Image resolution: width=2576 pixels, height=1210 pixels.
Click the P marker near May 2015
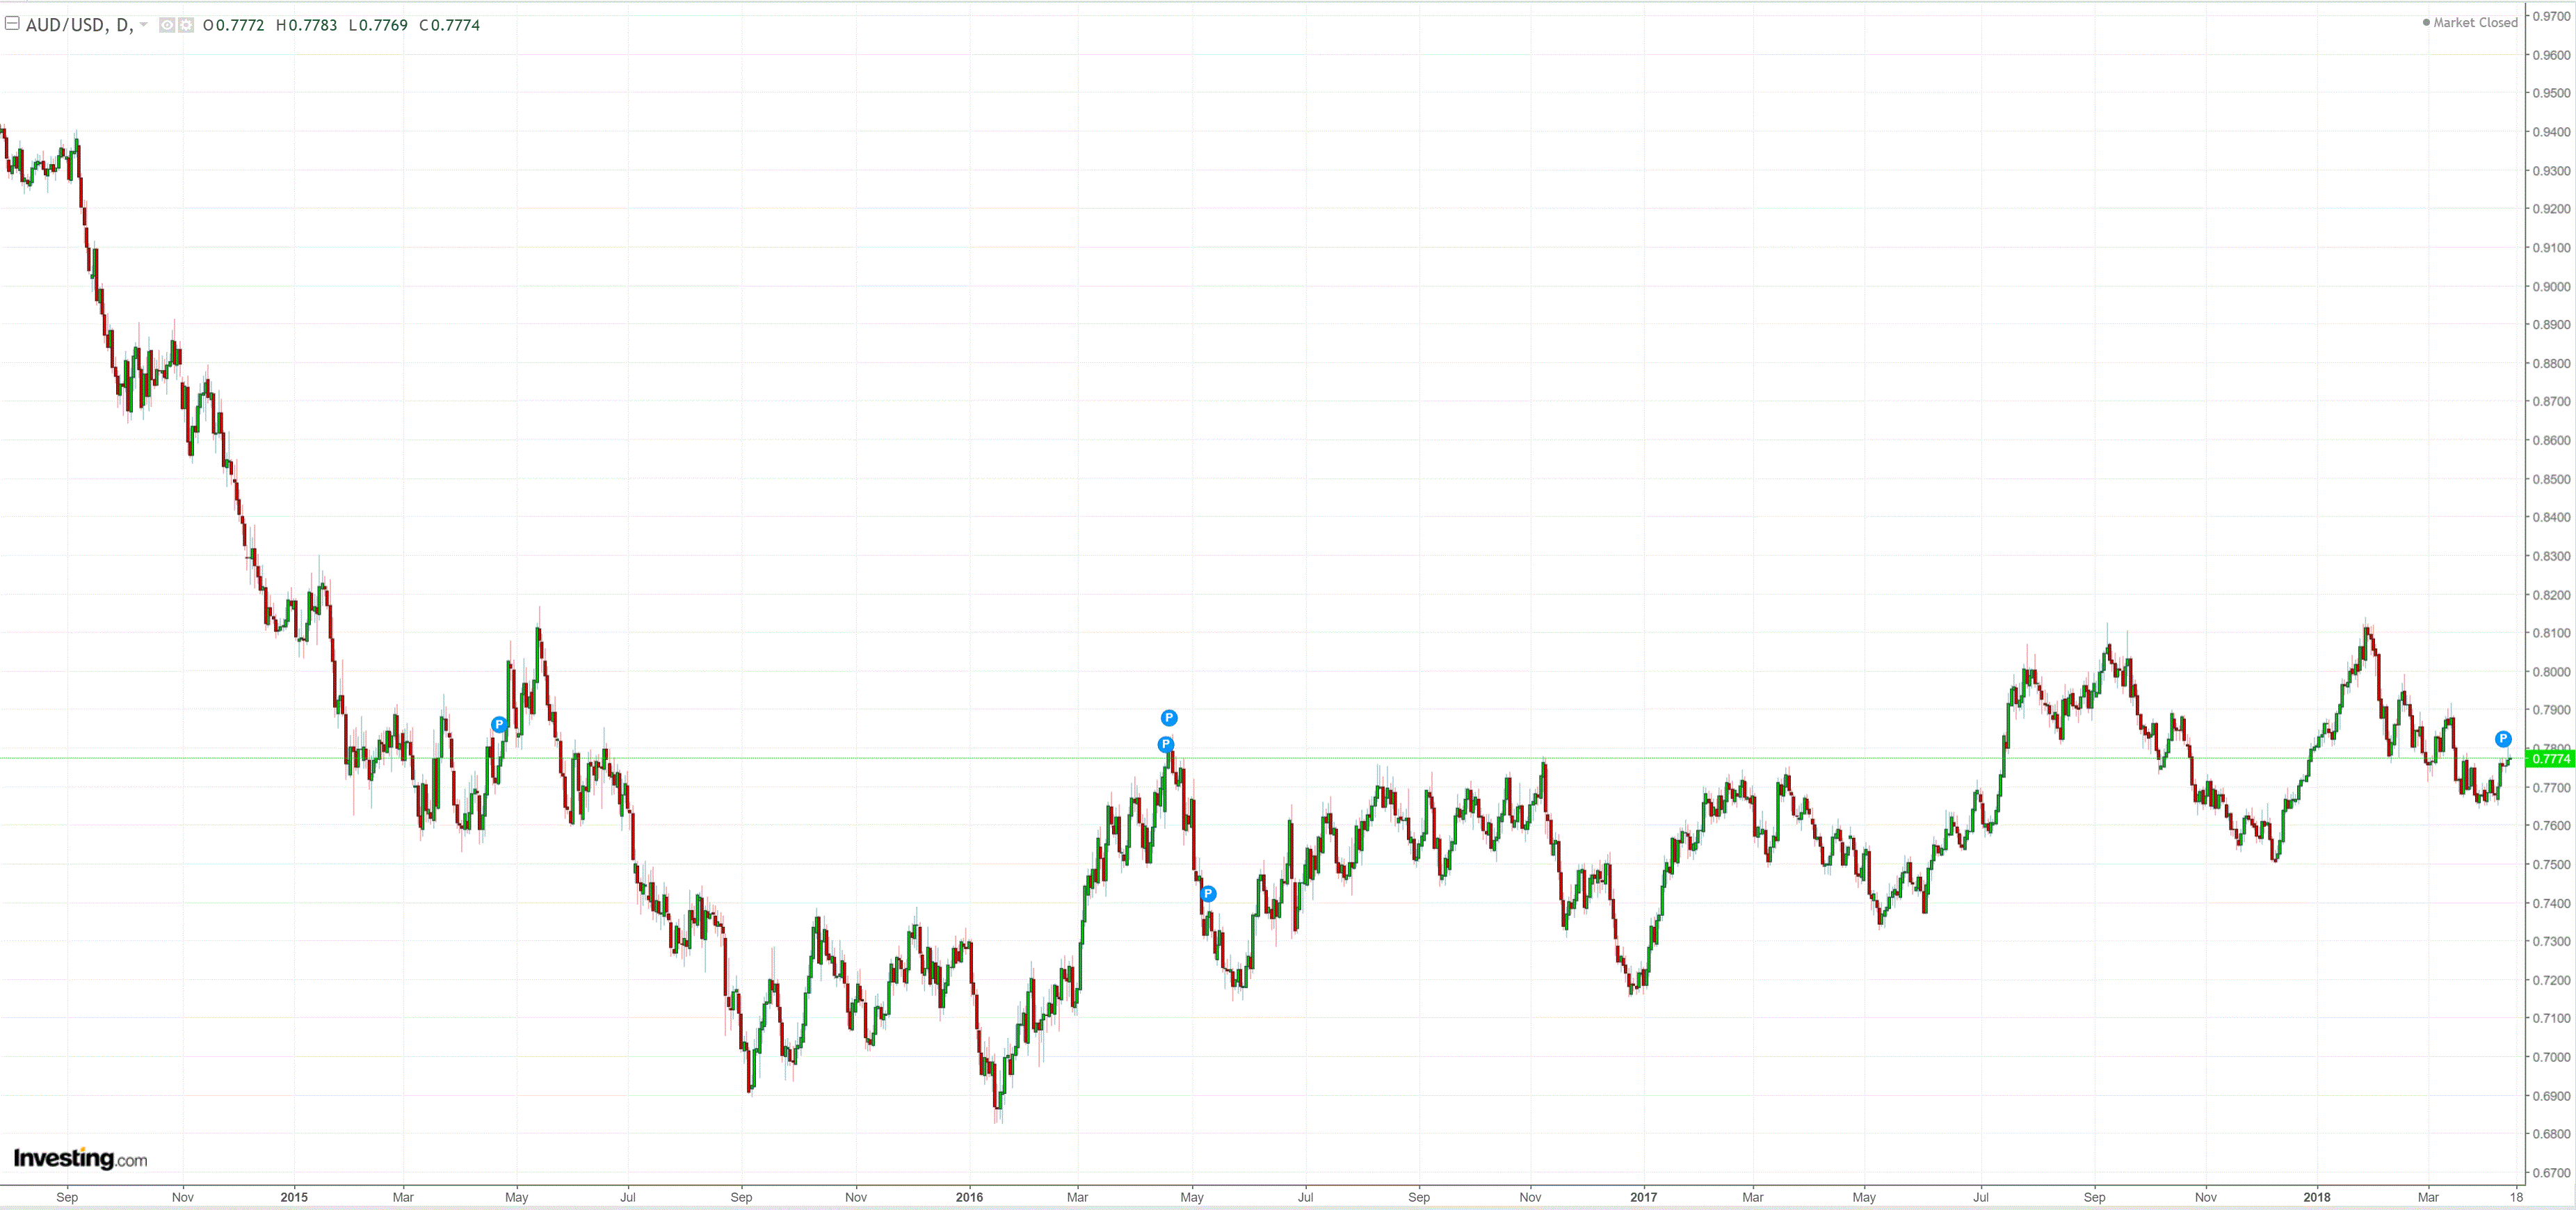point(499,724)
